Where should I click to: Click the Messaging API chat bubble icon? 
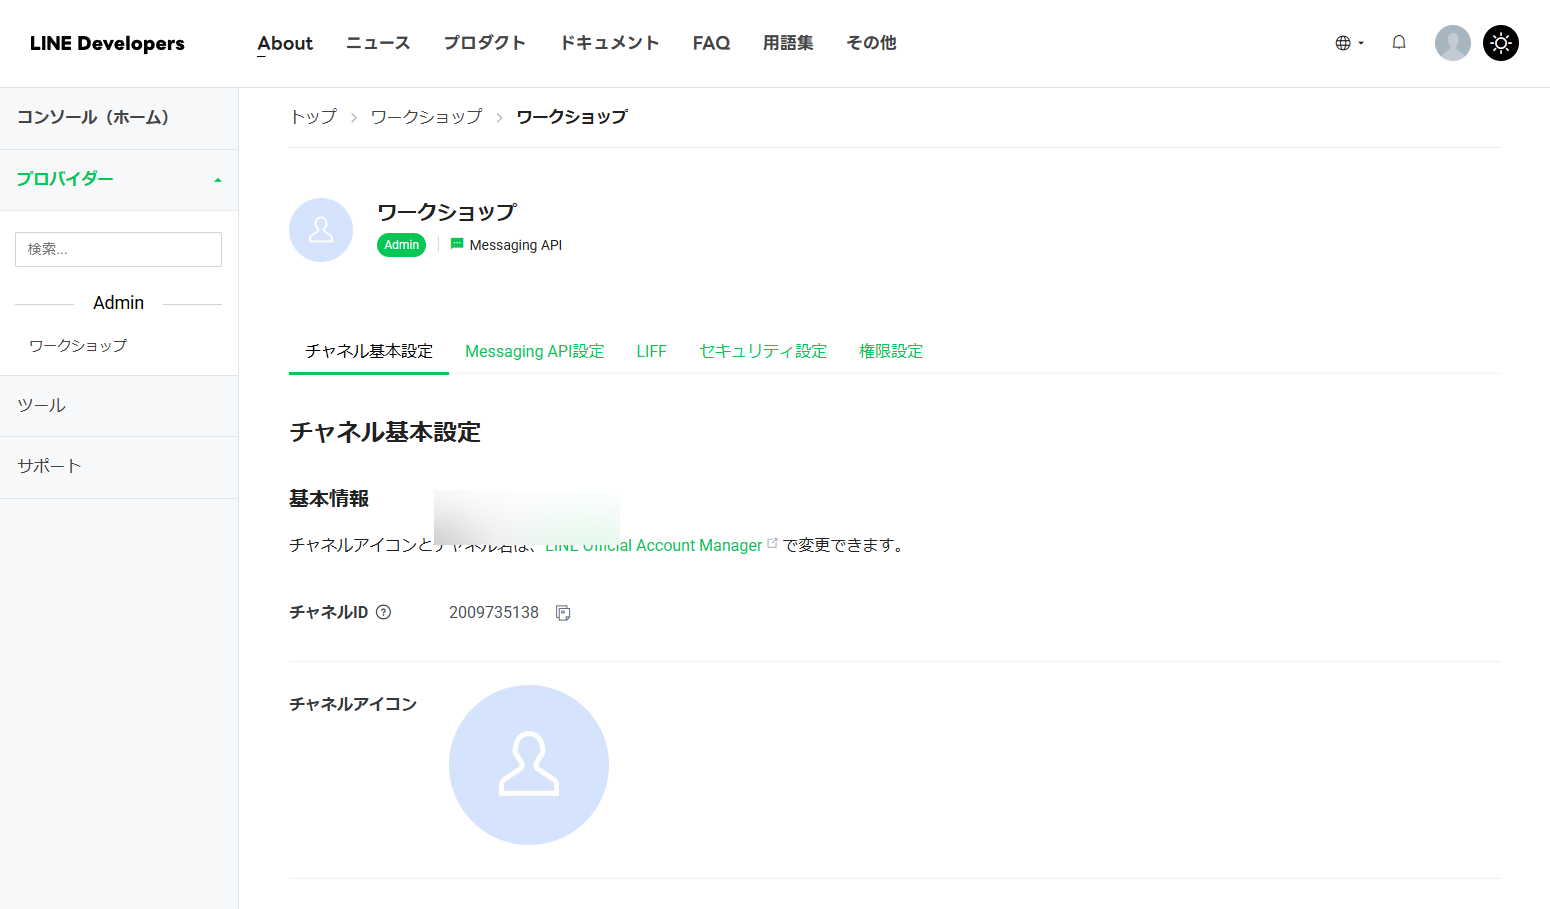click(456, 244)
